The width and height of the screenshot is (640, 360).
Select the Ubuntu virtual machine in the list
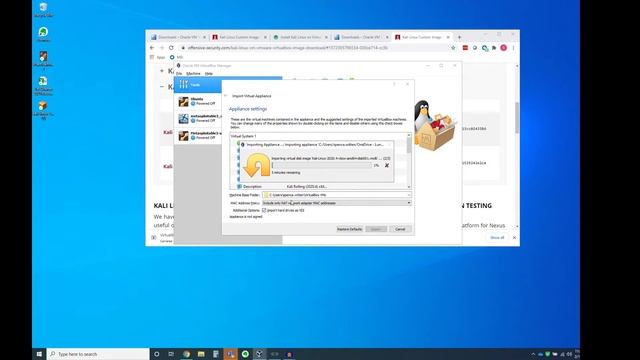[x=198, y=101]
